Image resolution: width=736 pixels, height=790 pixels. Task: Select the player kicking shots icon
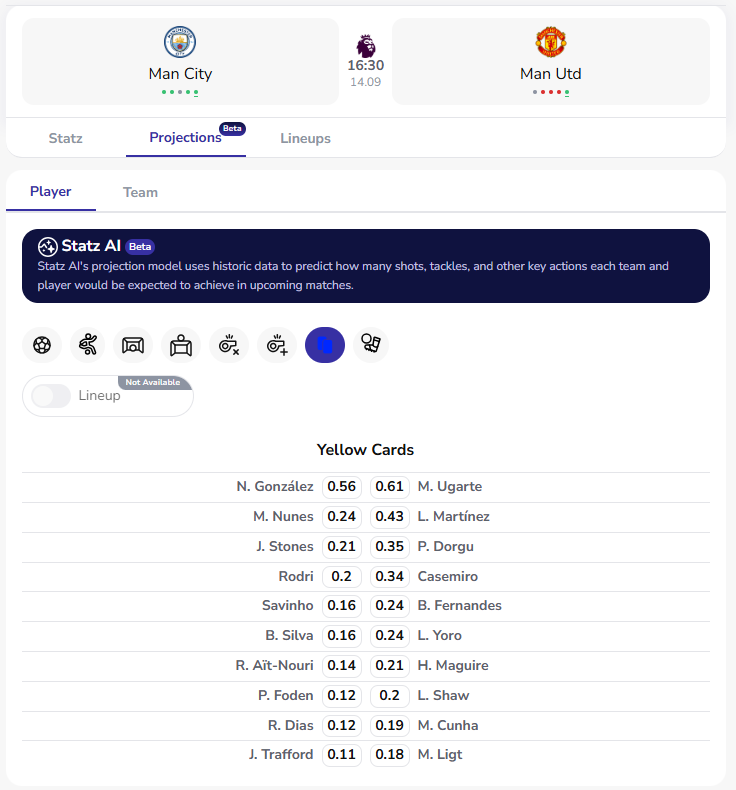coord(88,345)
